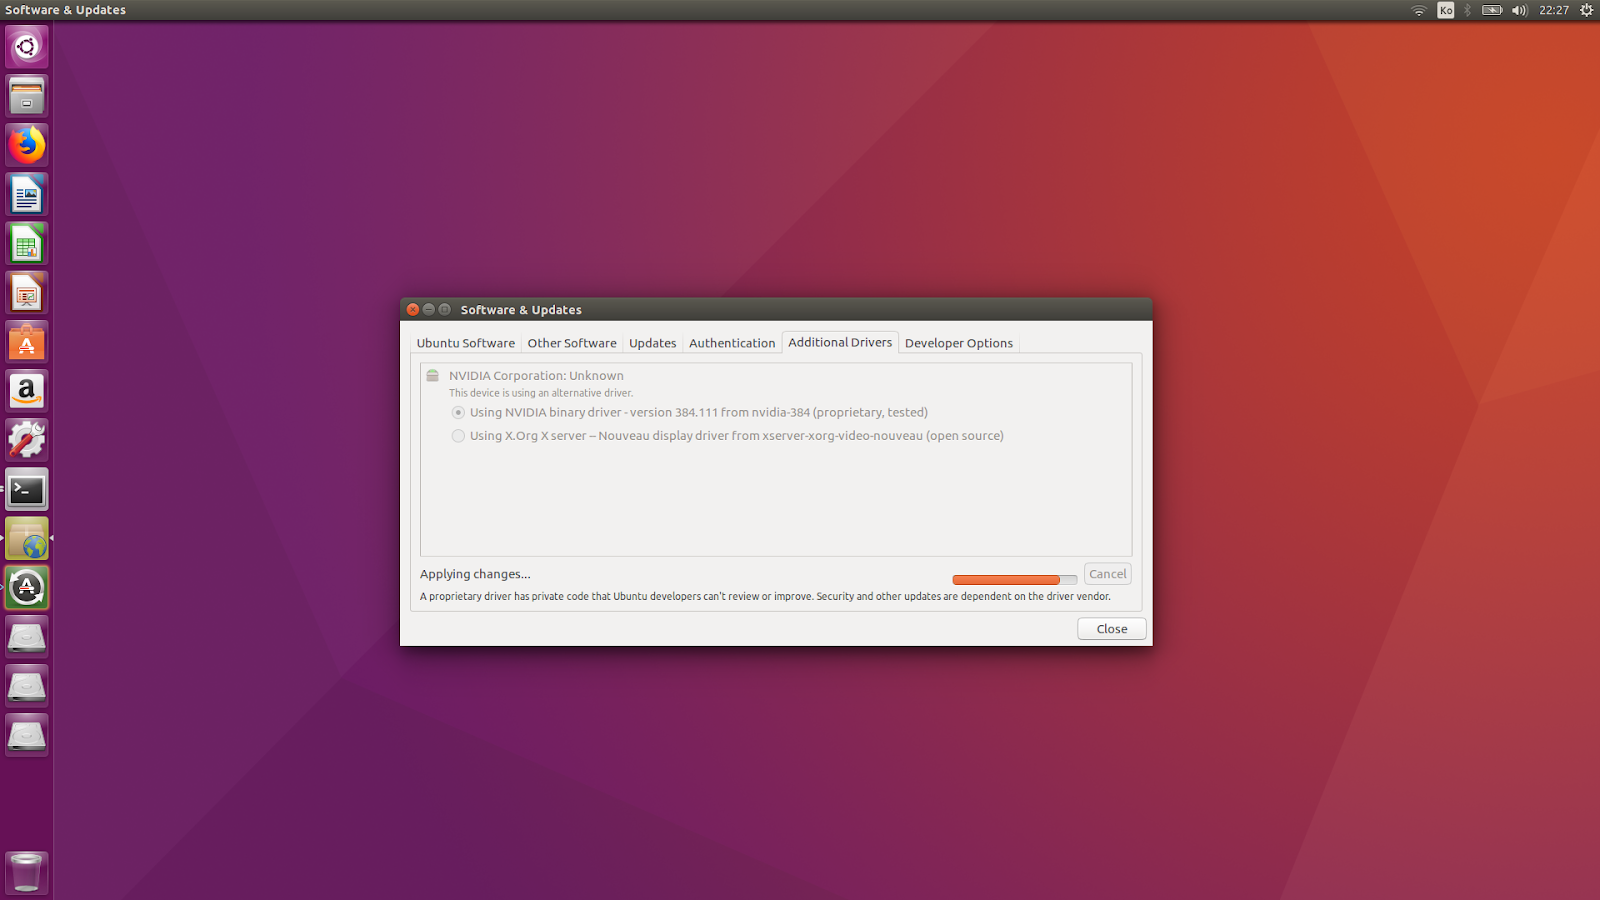The width and height of the screenshot is (1600, 900).
Task: Go to the Authentication tab
Action: coord(732,343)
